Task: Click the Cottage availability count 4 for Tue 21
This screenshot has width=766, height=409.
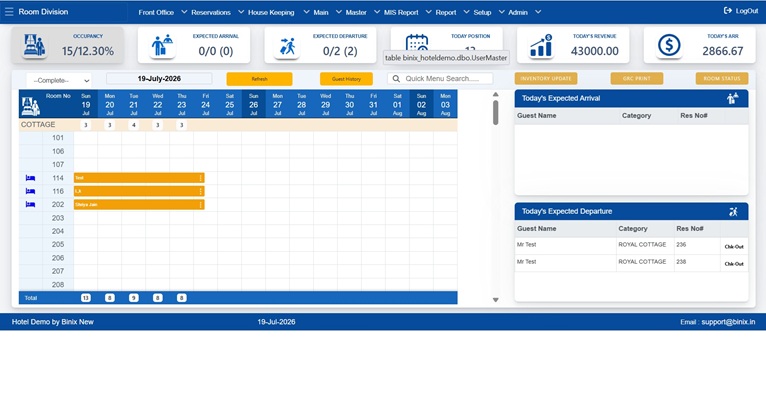Action: pos(133,125)
